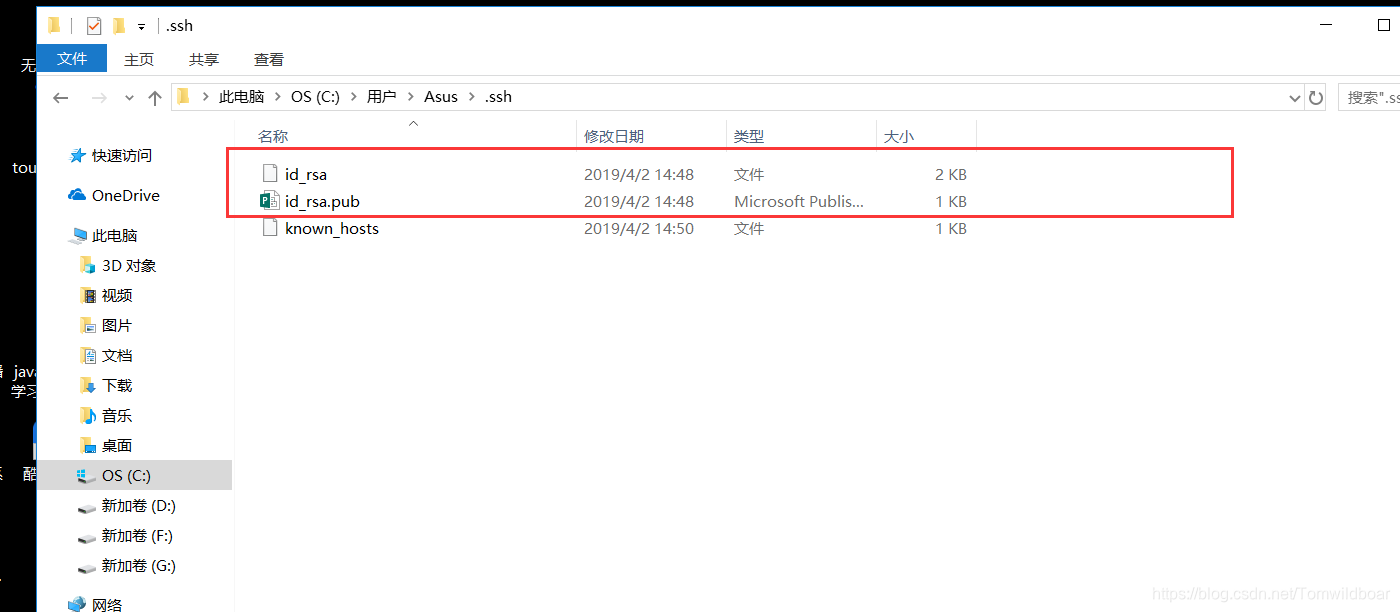Image resolution: width=1400 pixels, height=612 pixels.
Task: Click the 此电脑 computer icon
Action: (x=77, y=236)
